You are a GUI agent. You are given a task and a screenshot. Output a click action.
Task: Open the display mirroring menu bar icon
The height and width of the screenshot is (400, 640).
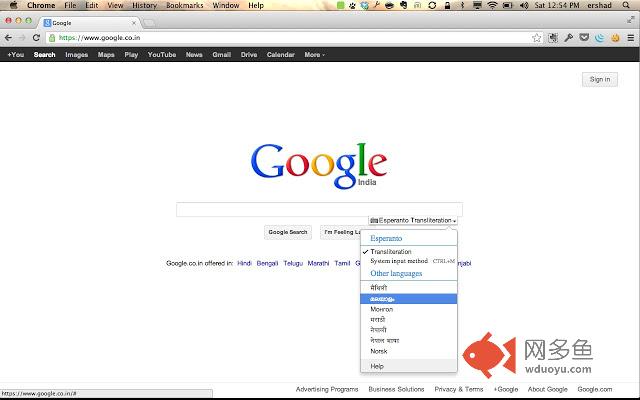477,5
